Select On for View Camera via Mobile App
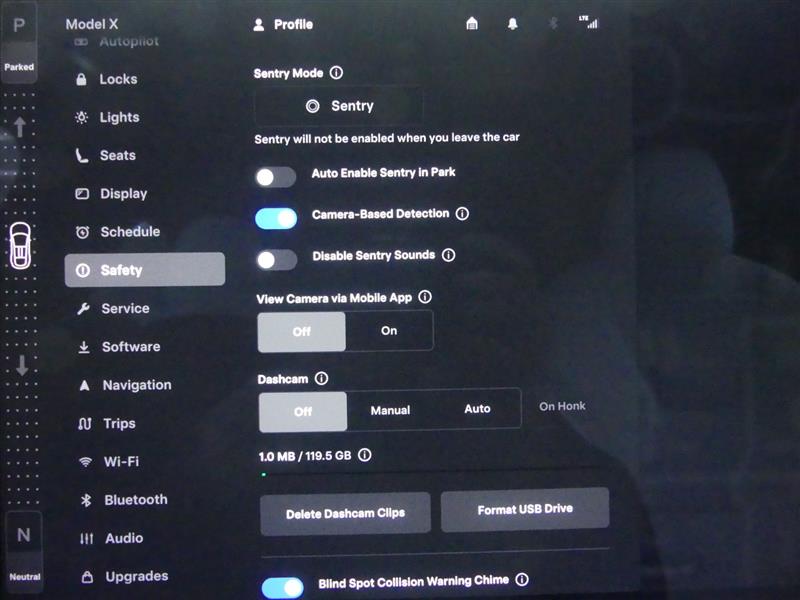 pos(389,331)
